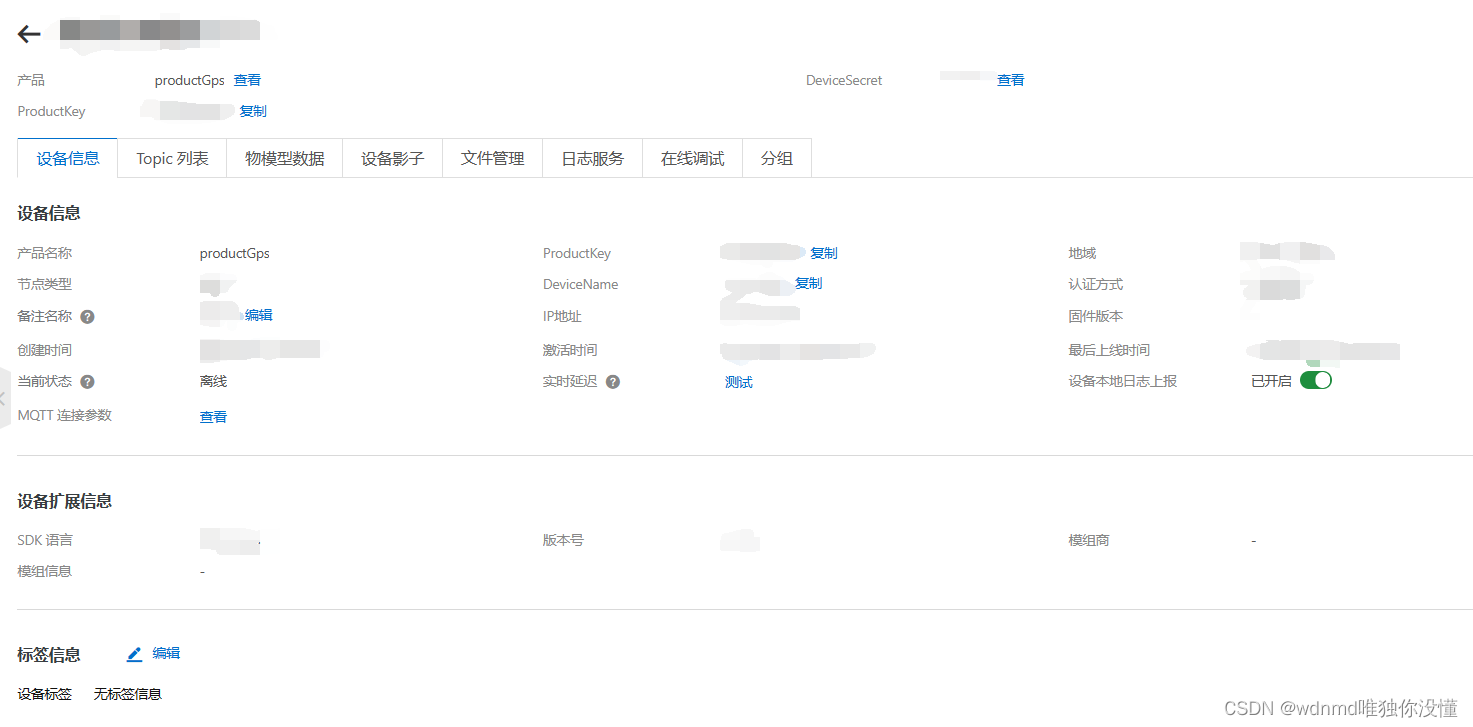Switch to the 在线调试 tab

click(692, 157)
